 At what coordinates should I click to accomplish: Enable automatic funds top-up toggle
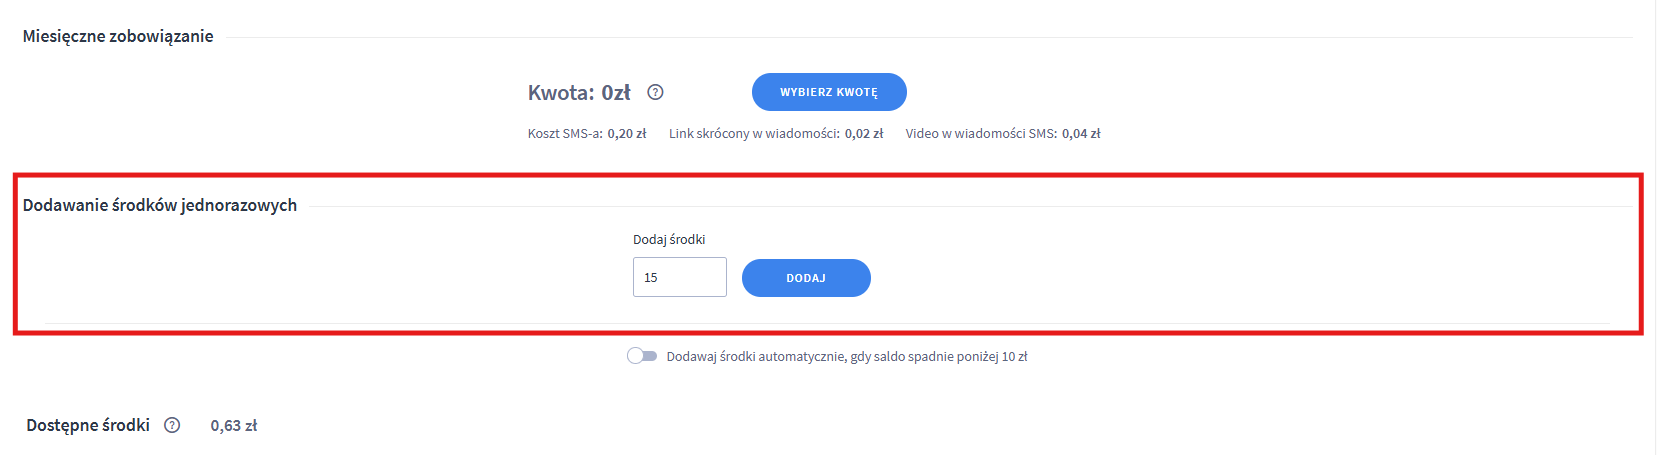coord(642,356)
